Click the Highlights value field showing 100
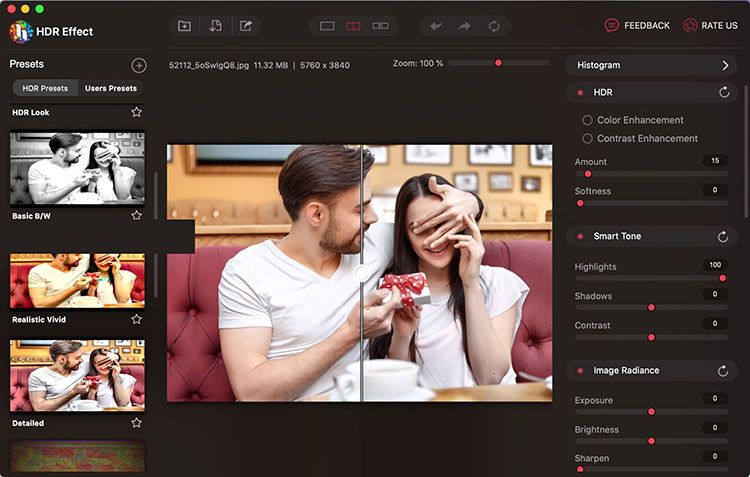The image size is (750, 477). point(715,265)
